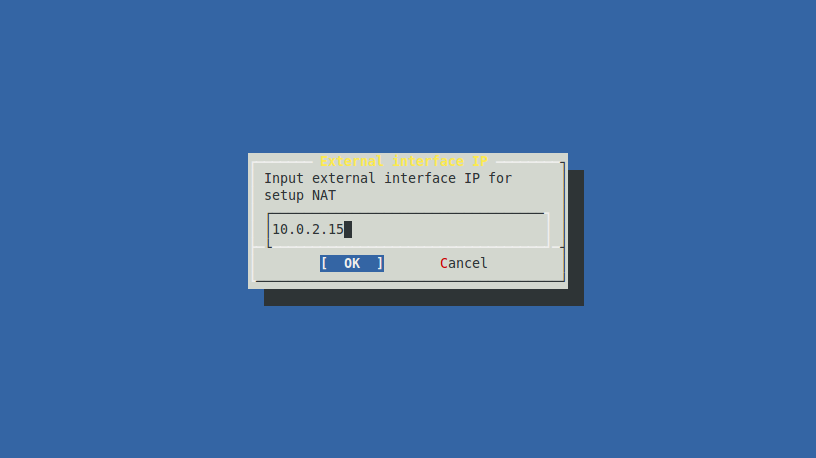Click the 'setup NAT' text line

pyautogui.click(x=300, y=196)
